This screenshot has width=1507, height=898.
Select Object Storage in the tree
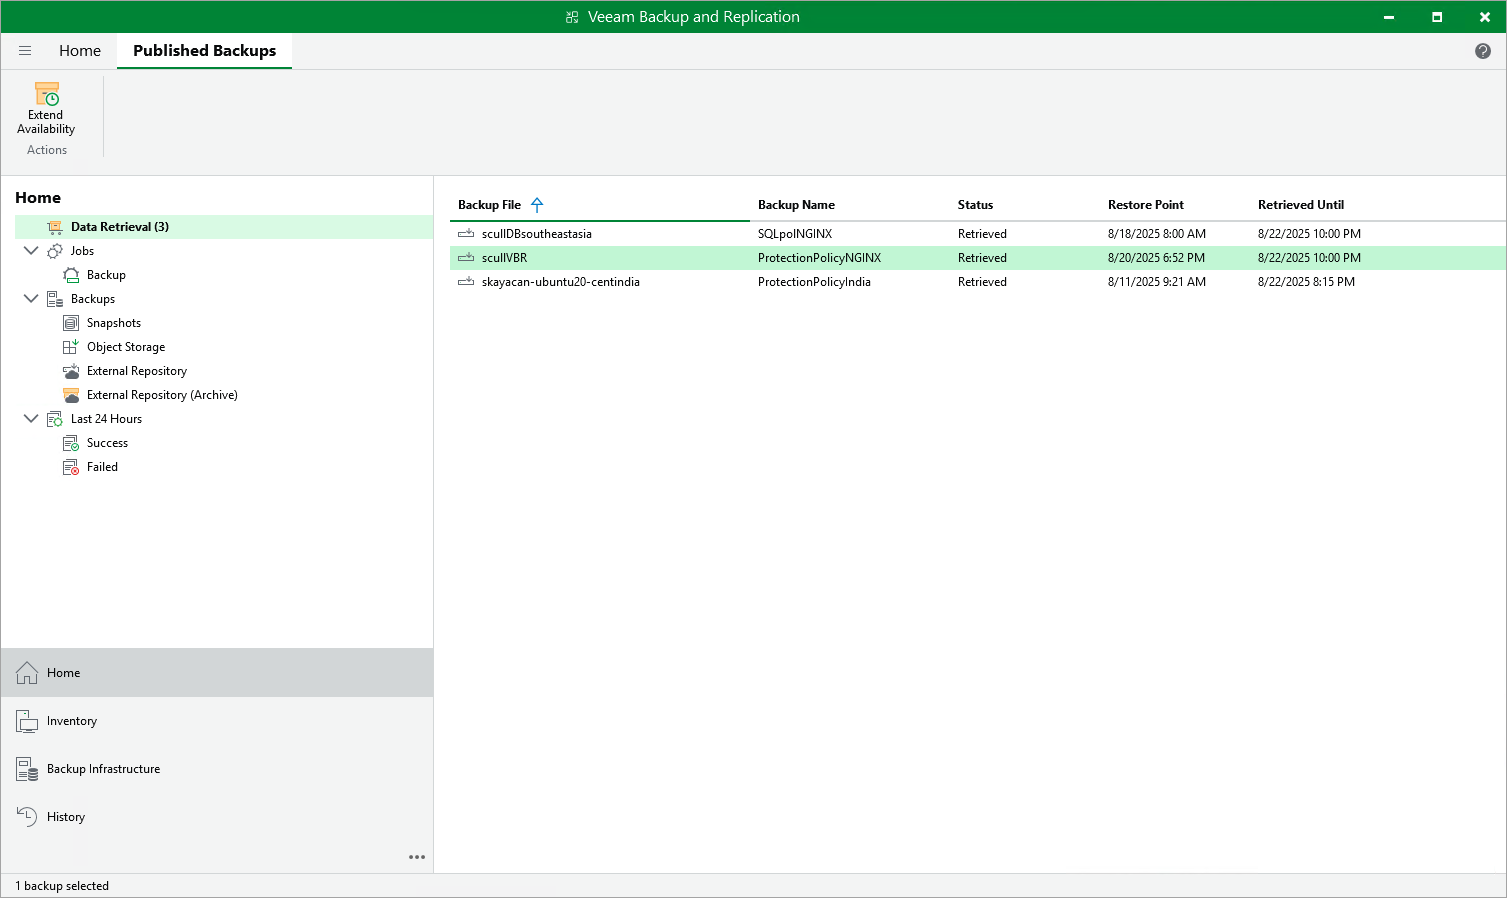coord(126,347)
